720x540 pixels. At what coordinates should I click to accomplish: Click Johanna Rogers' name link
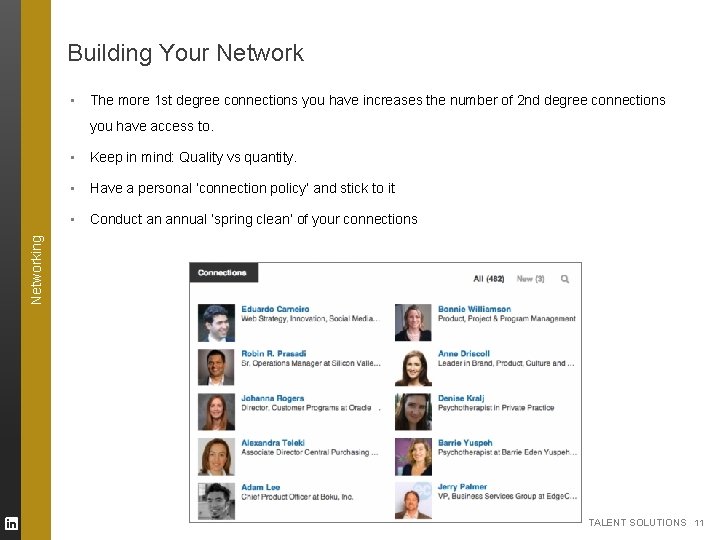(273, 398)
